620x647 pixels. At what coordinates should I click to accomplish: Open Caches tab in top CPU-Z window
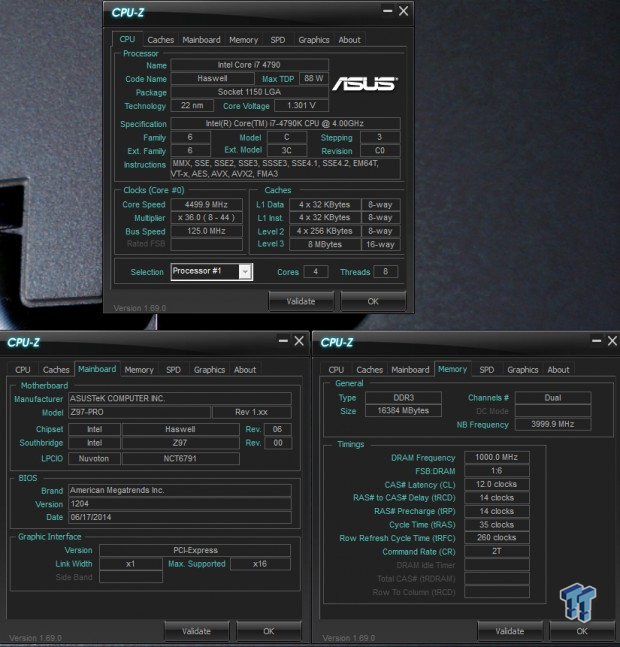pyautogui.click(x=160, y=40)
